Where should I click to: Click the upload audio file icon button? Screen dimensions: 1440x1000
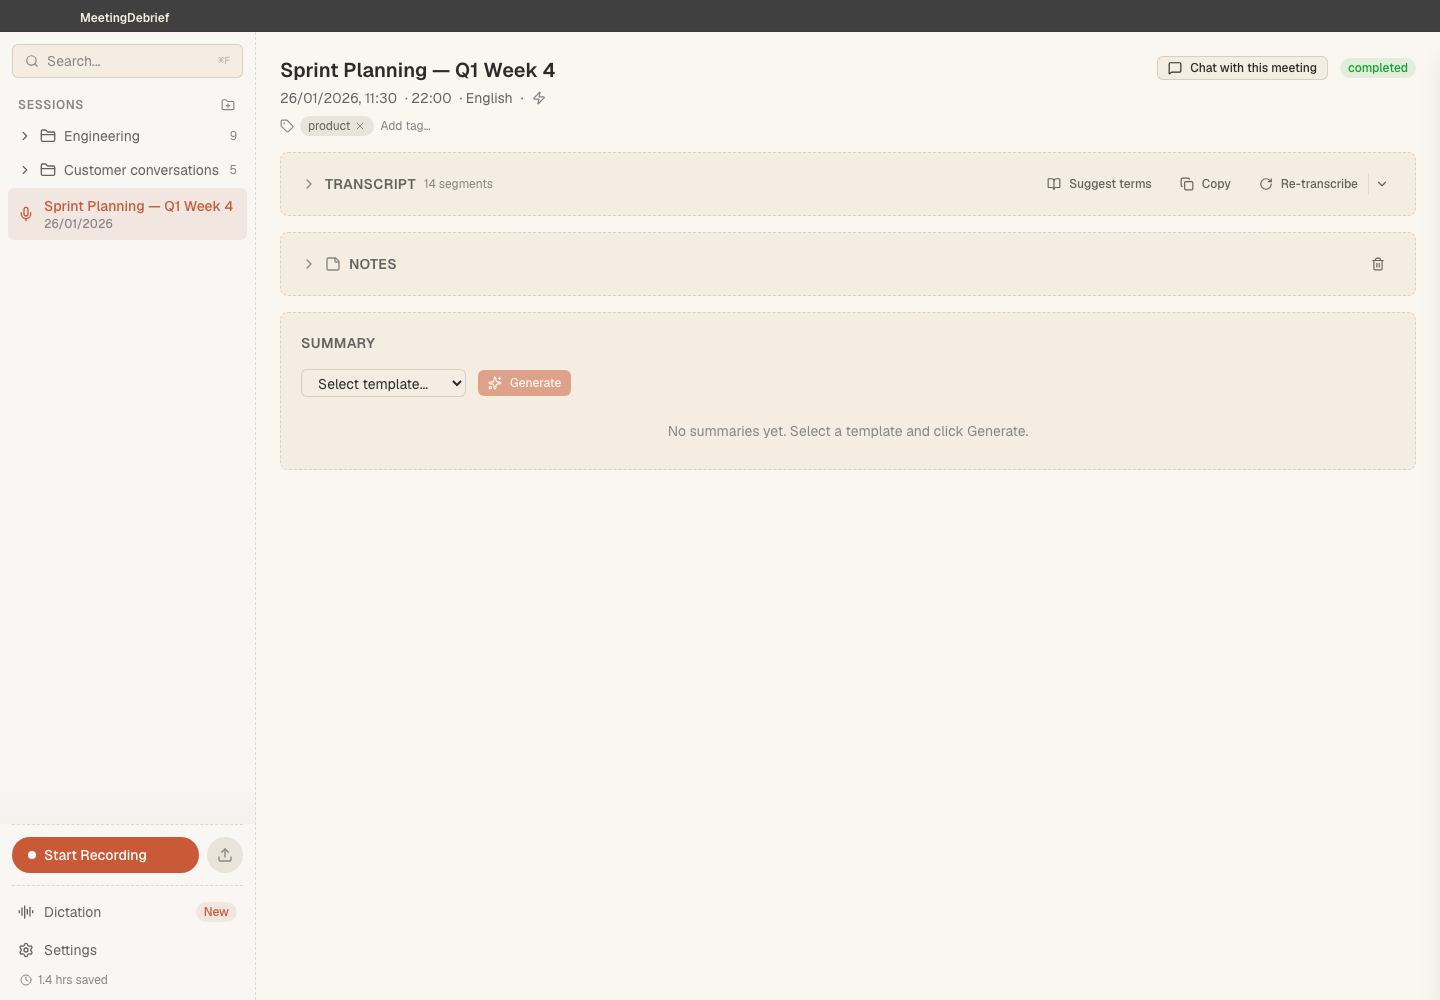[x=225, y=855]
